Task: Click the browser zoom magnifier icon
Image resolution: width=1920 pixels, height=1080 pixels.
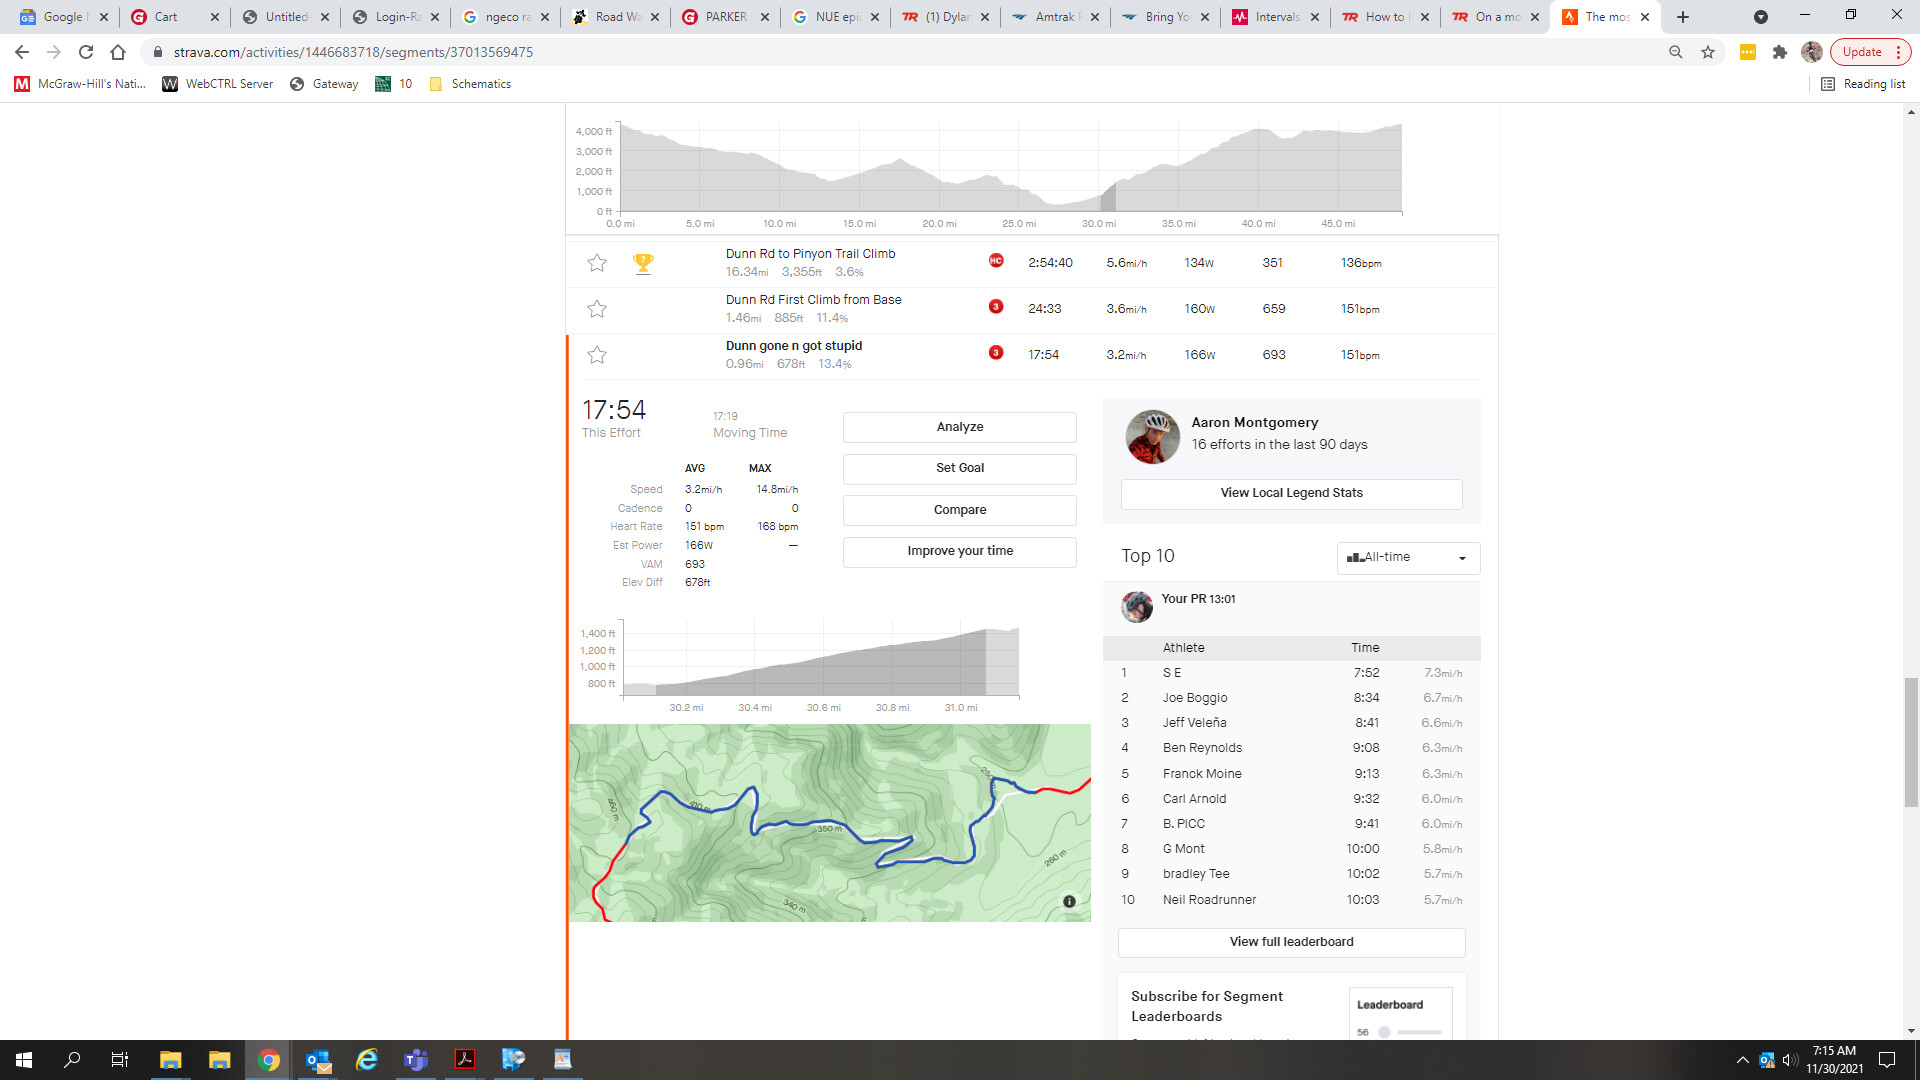Action: pyautogui.click(x=1676, y=52)
